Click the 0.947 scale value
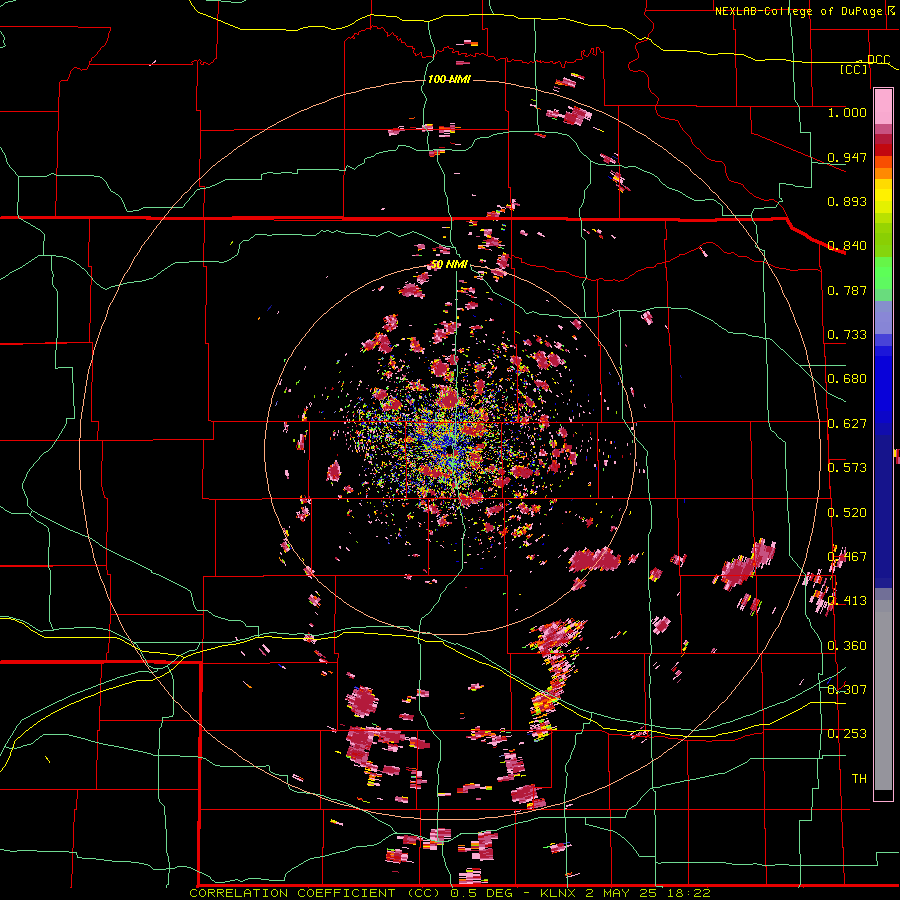Viewport: 900px width, 900px height. [847, 157]
